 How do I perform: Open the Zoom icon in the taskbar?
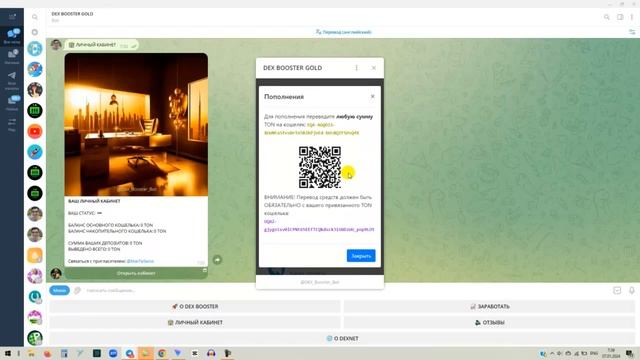pos(113,353)
